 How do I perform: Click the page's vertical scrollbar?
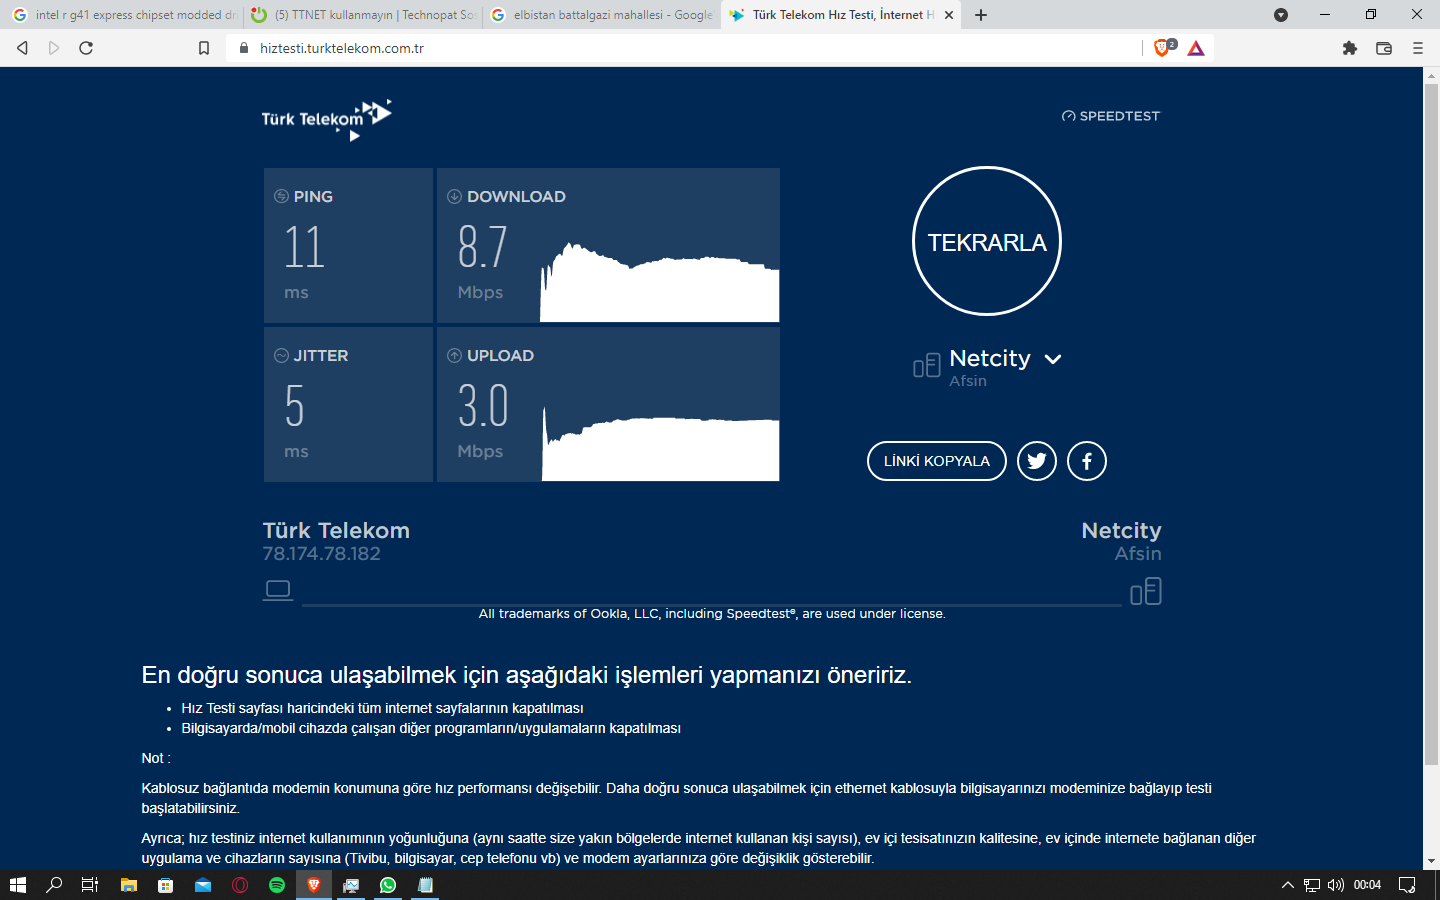click(1432, 424)
